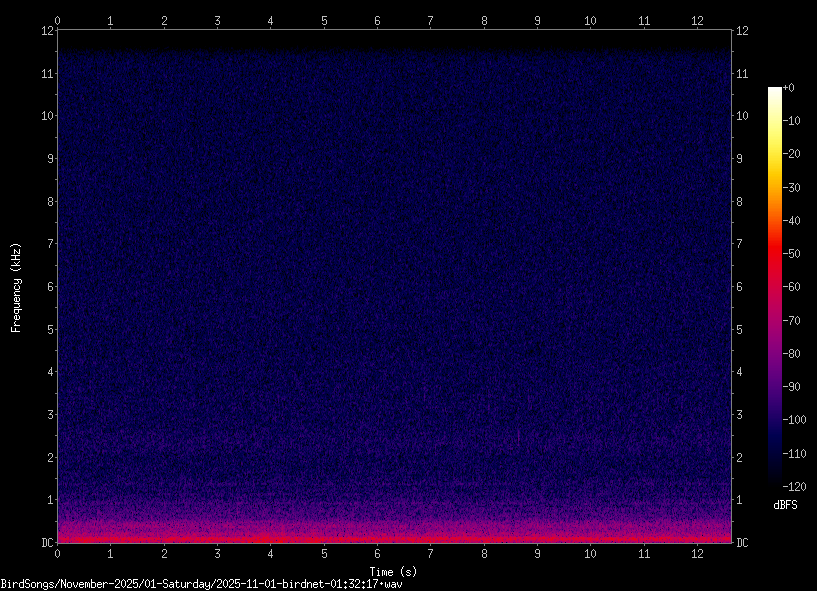The height and width of the screenshot is (591, 817).
Task: Select the 0 second mark on bottom axis
Action: point(58,553)
